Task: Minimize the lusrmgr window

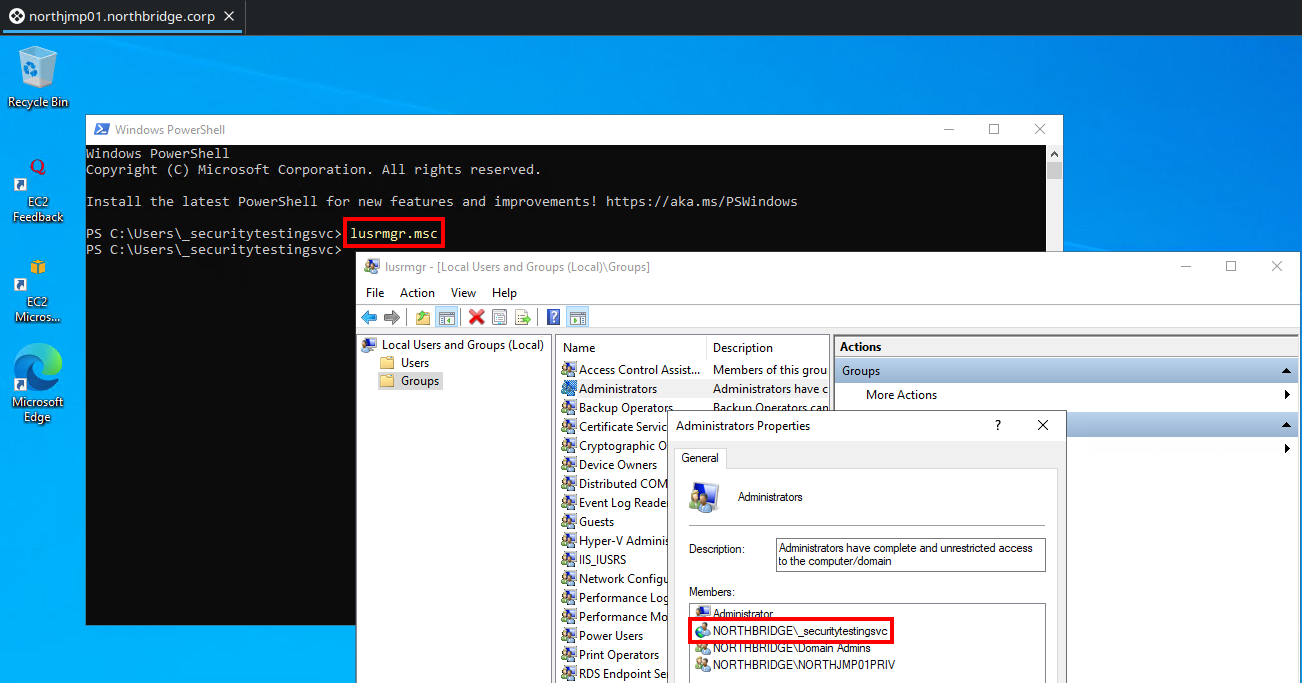Action: (1185, 266)
